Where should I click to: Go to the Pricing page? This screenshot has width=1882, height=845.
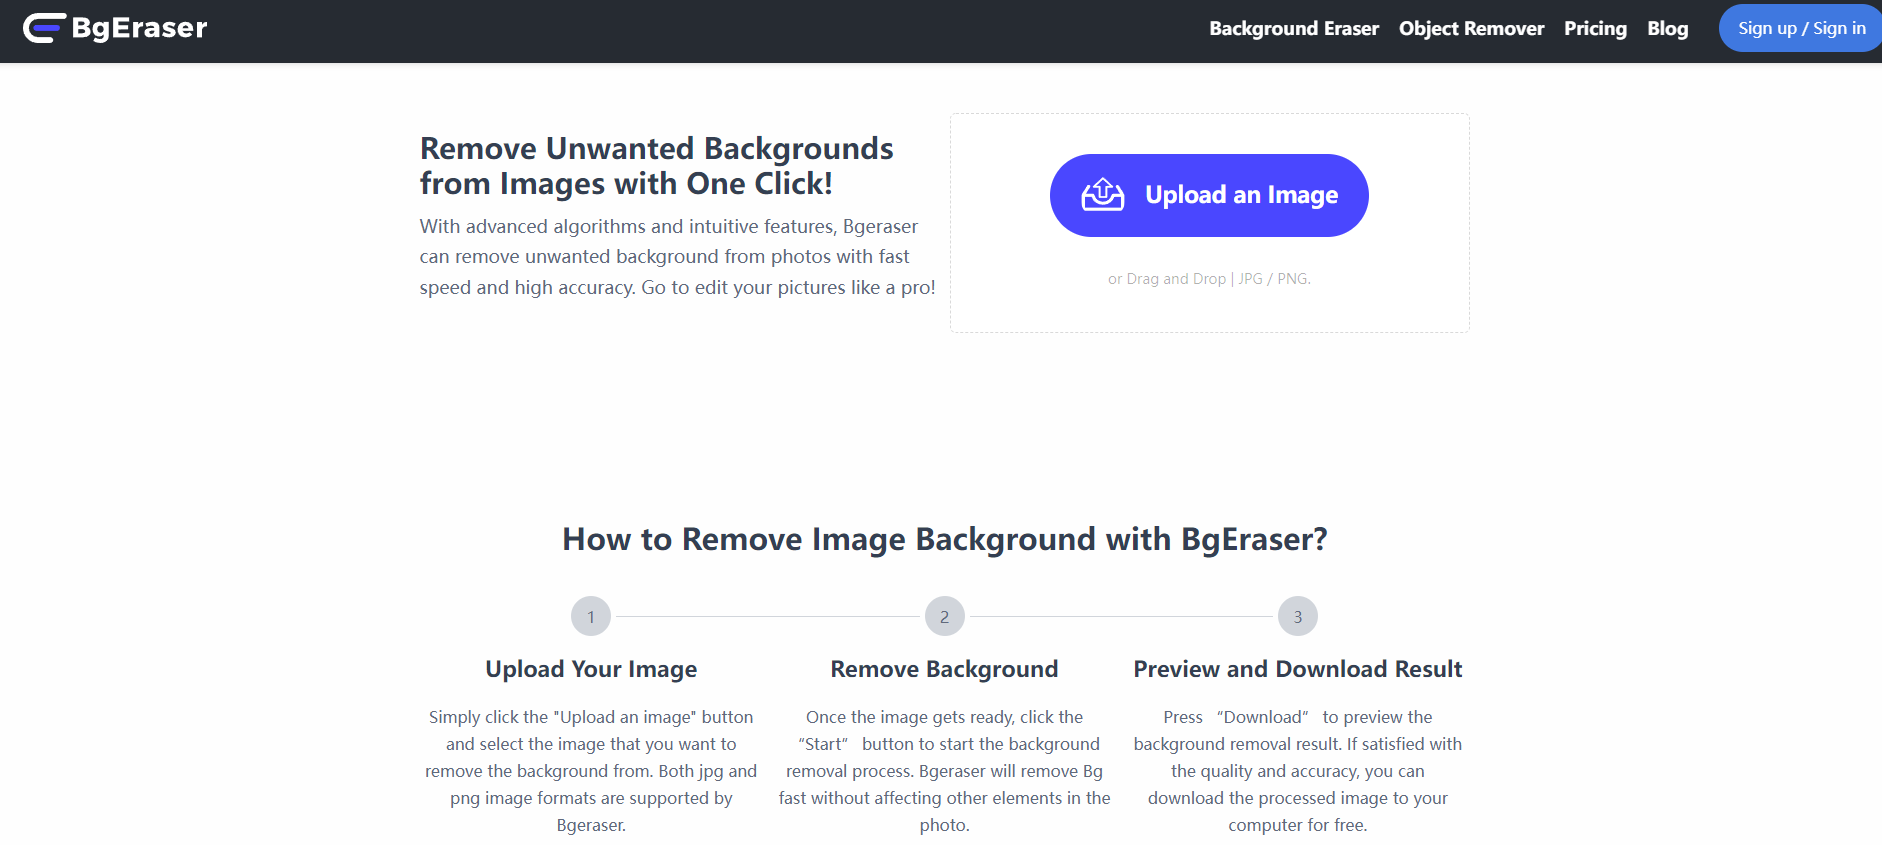point(1595,28)
